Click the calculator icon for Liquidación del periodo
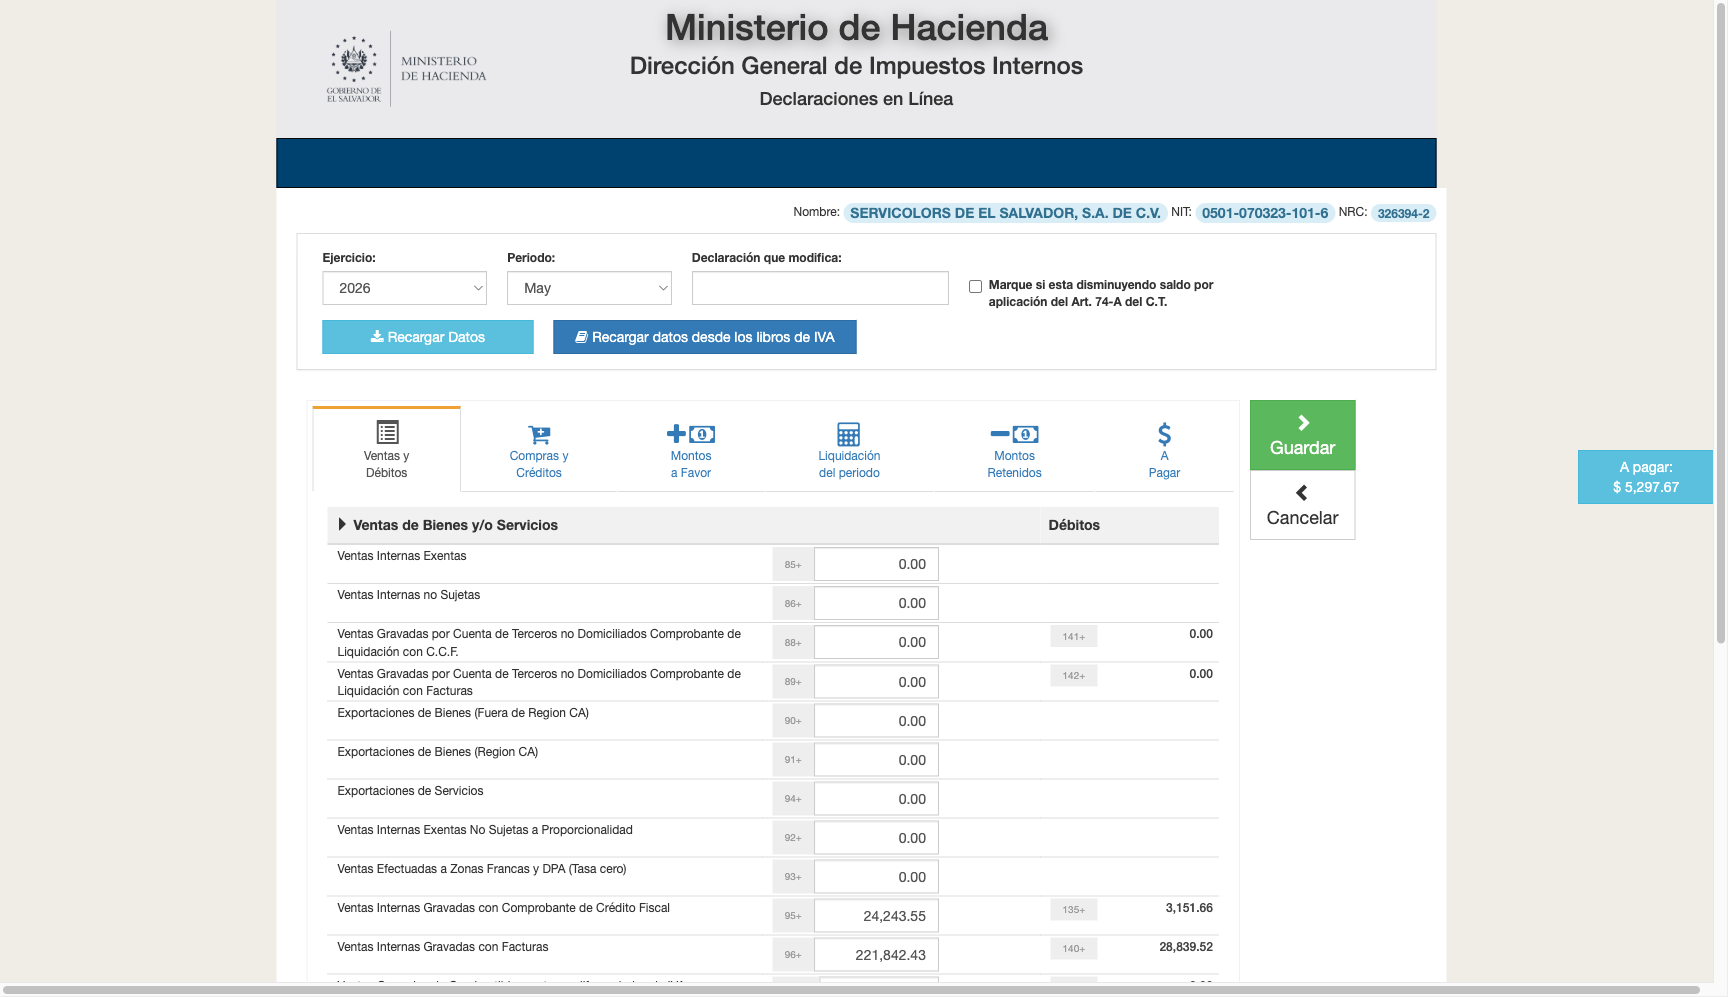 tap(848, 434)
